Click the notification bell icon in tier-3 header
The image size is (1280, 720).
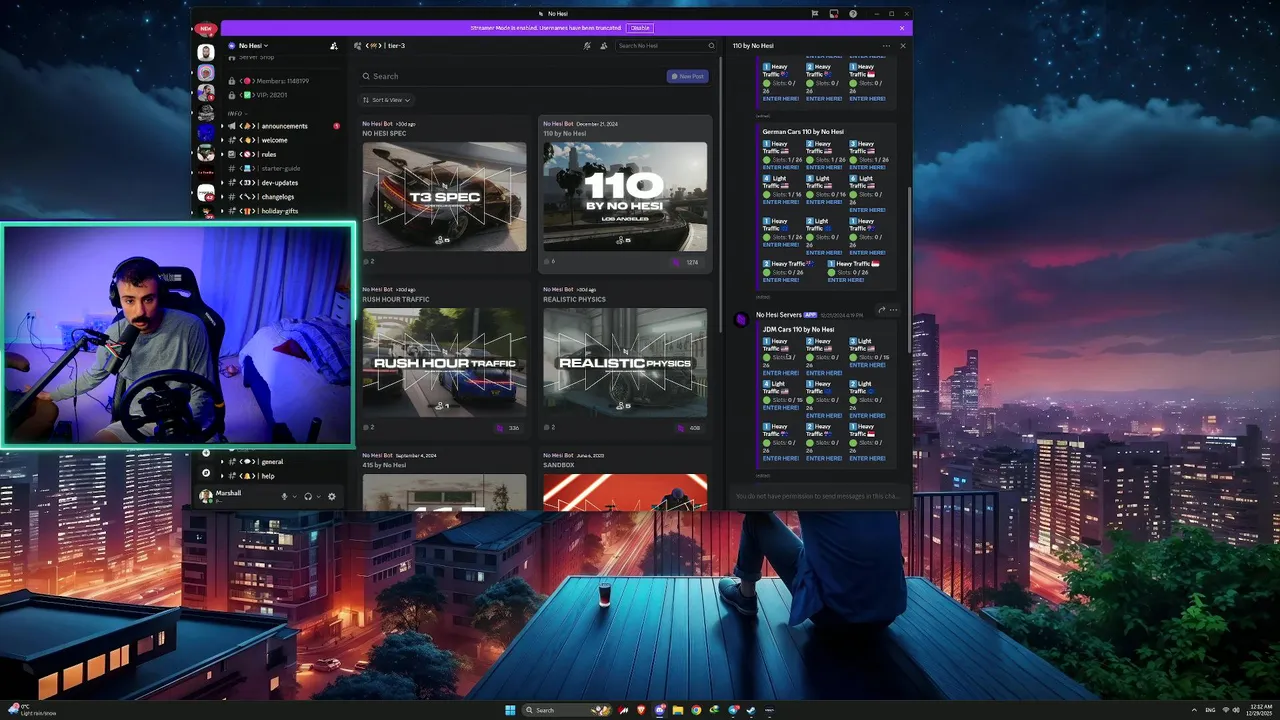click(x=588, y=46)
